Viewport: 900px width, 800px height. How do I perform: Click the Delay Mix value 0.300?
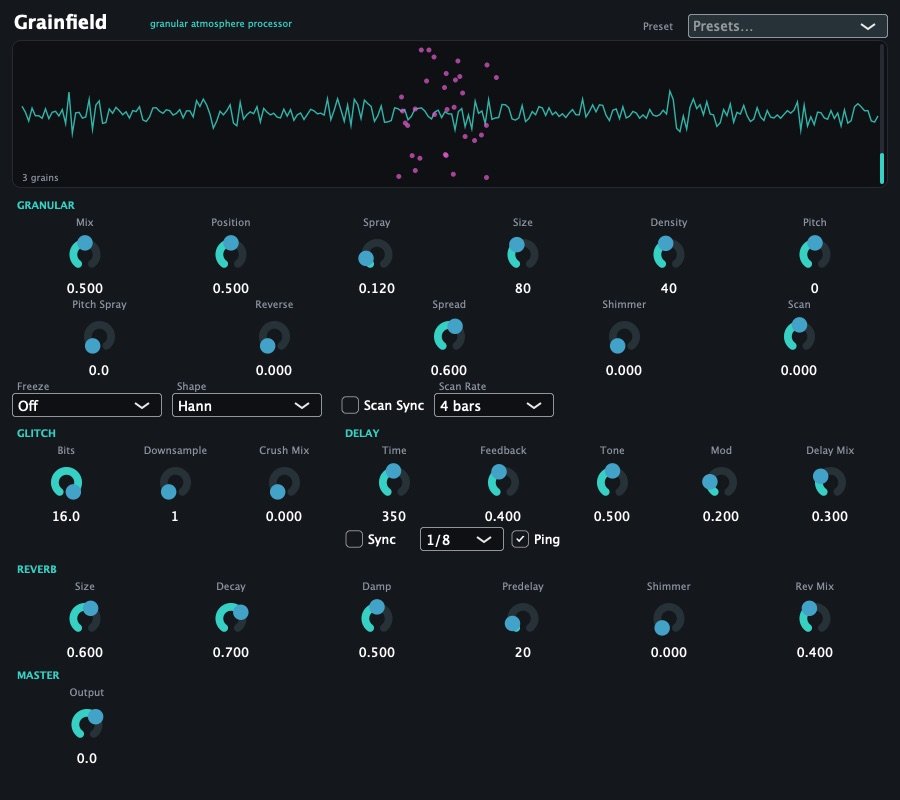[829, 516]
